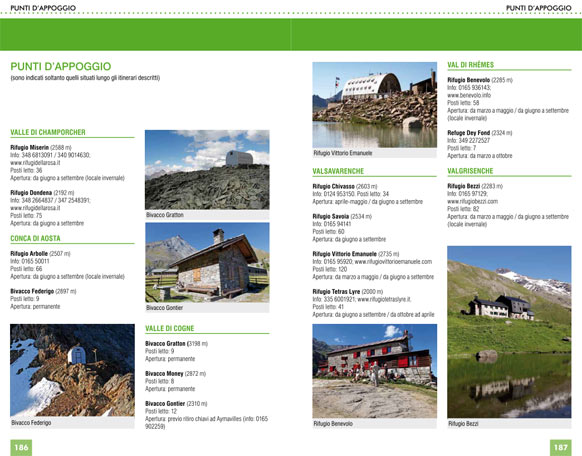The width and height of the screenshot is (582, 456).
Task: Select the Bivacco Federigo photo
Action: (x=72, y=370)
